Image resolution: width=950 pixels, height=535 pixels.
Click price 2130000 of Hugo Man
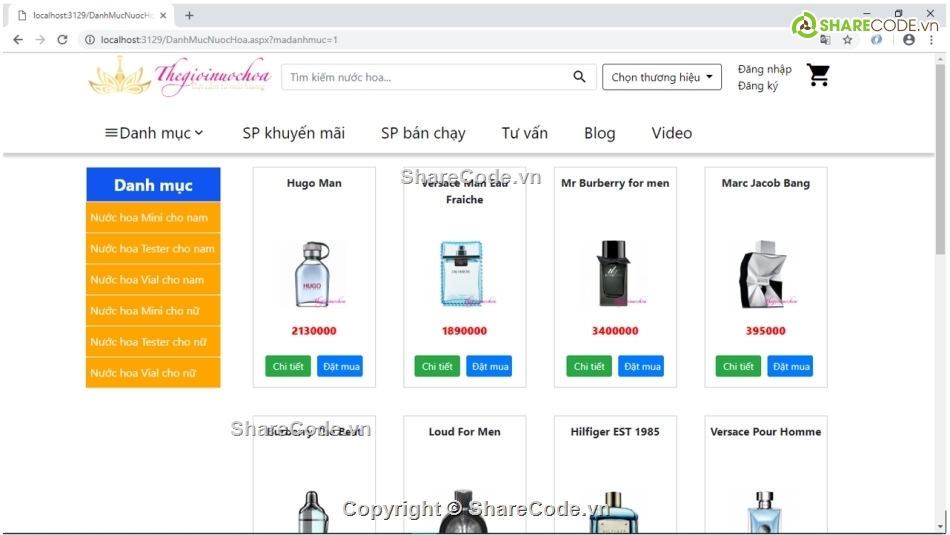point(313,331)
